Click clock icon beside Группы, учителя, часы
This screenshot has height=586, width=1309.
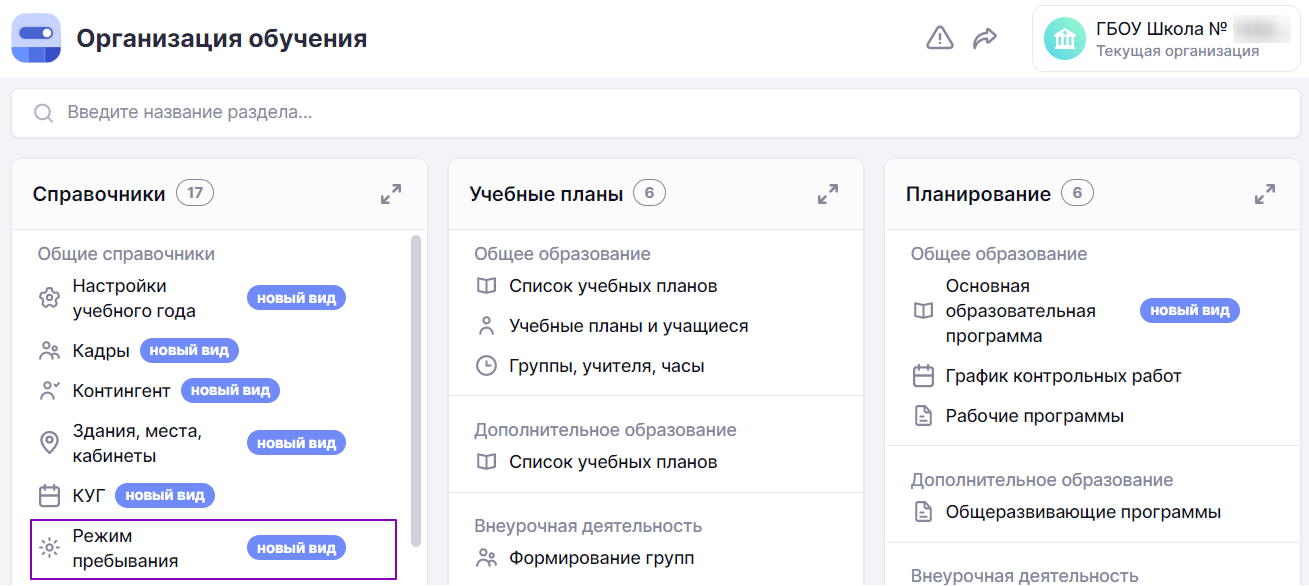coord(486,366)
